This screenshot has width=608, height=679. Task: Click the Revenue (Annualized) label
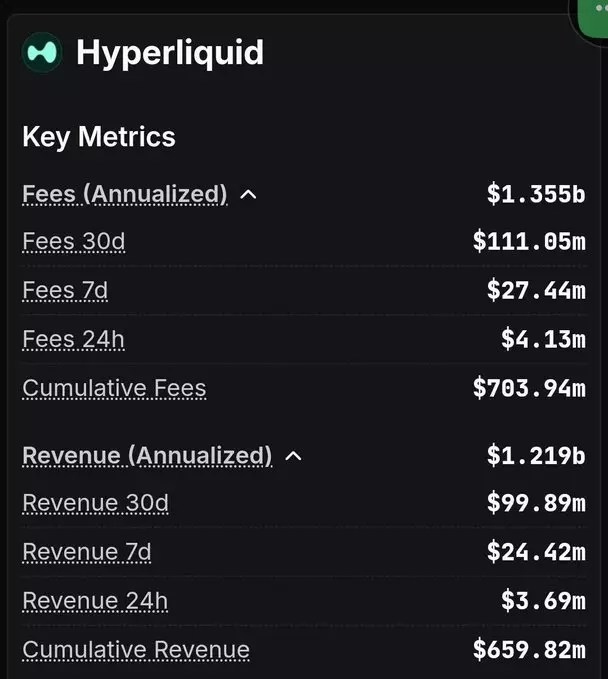pos(147,456)
